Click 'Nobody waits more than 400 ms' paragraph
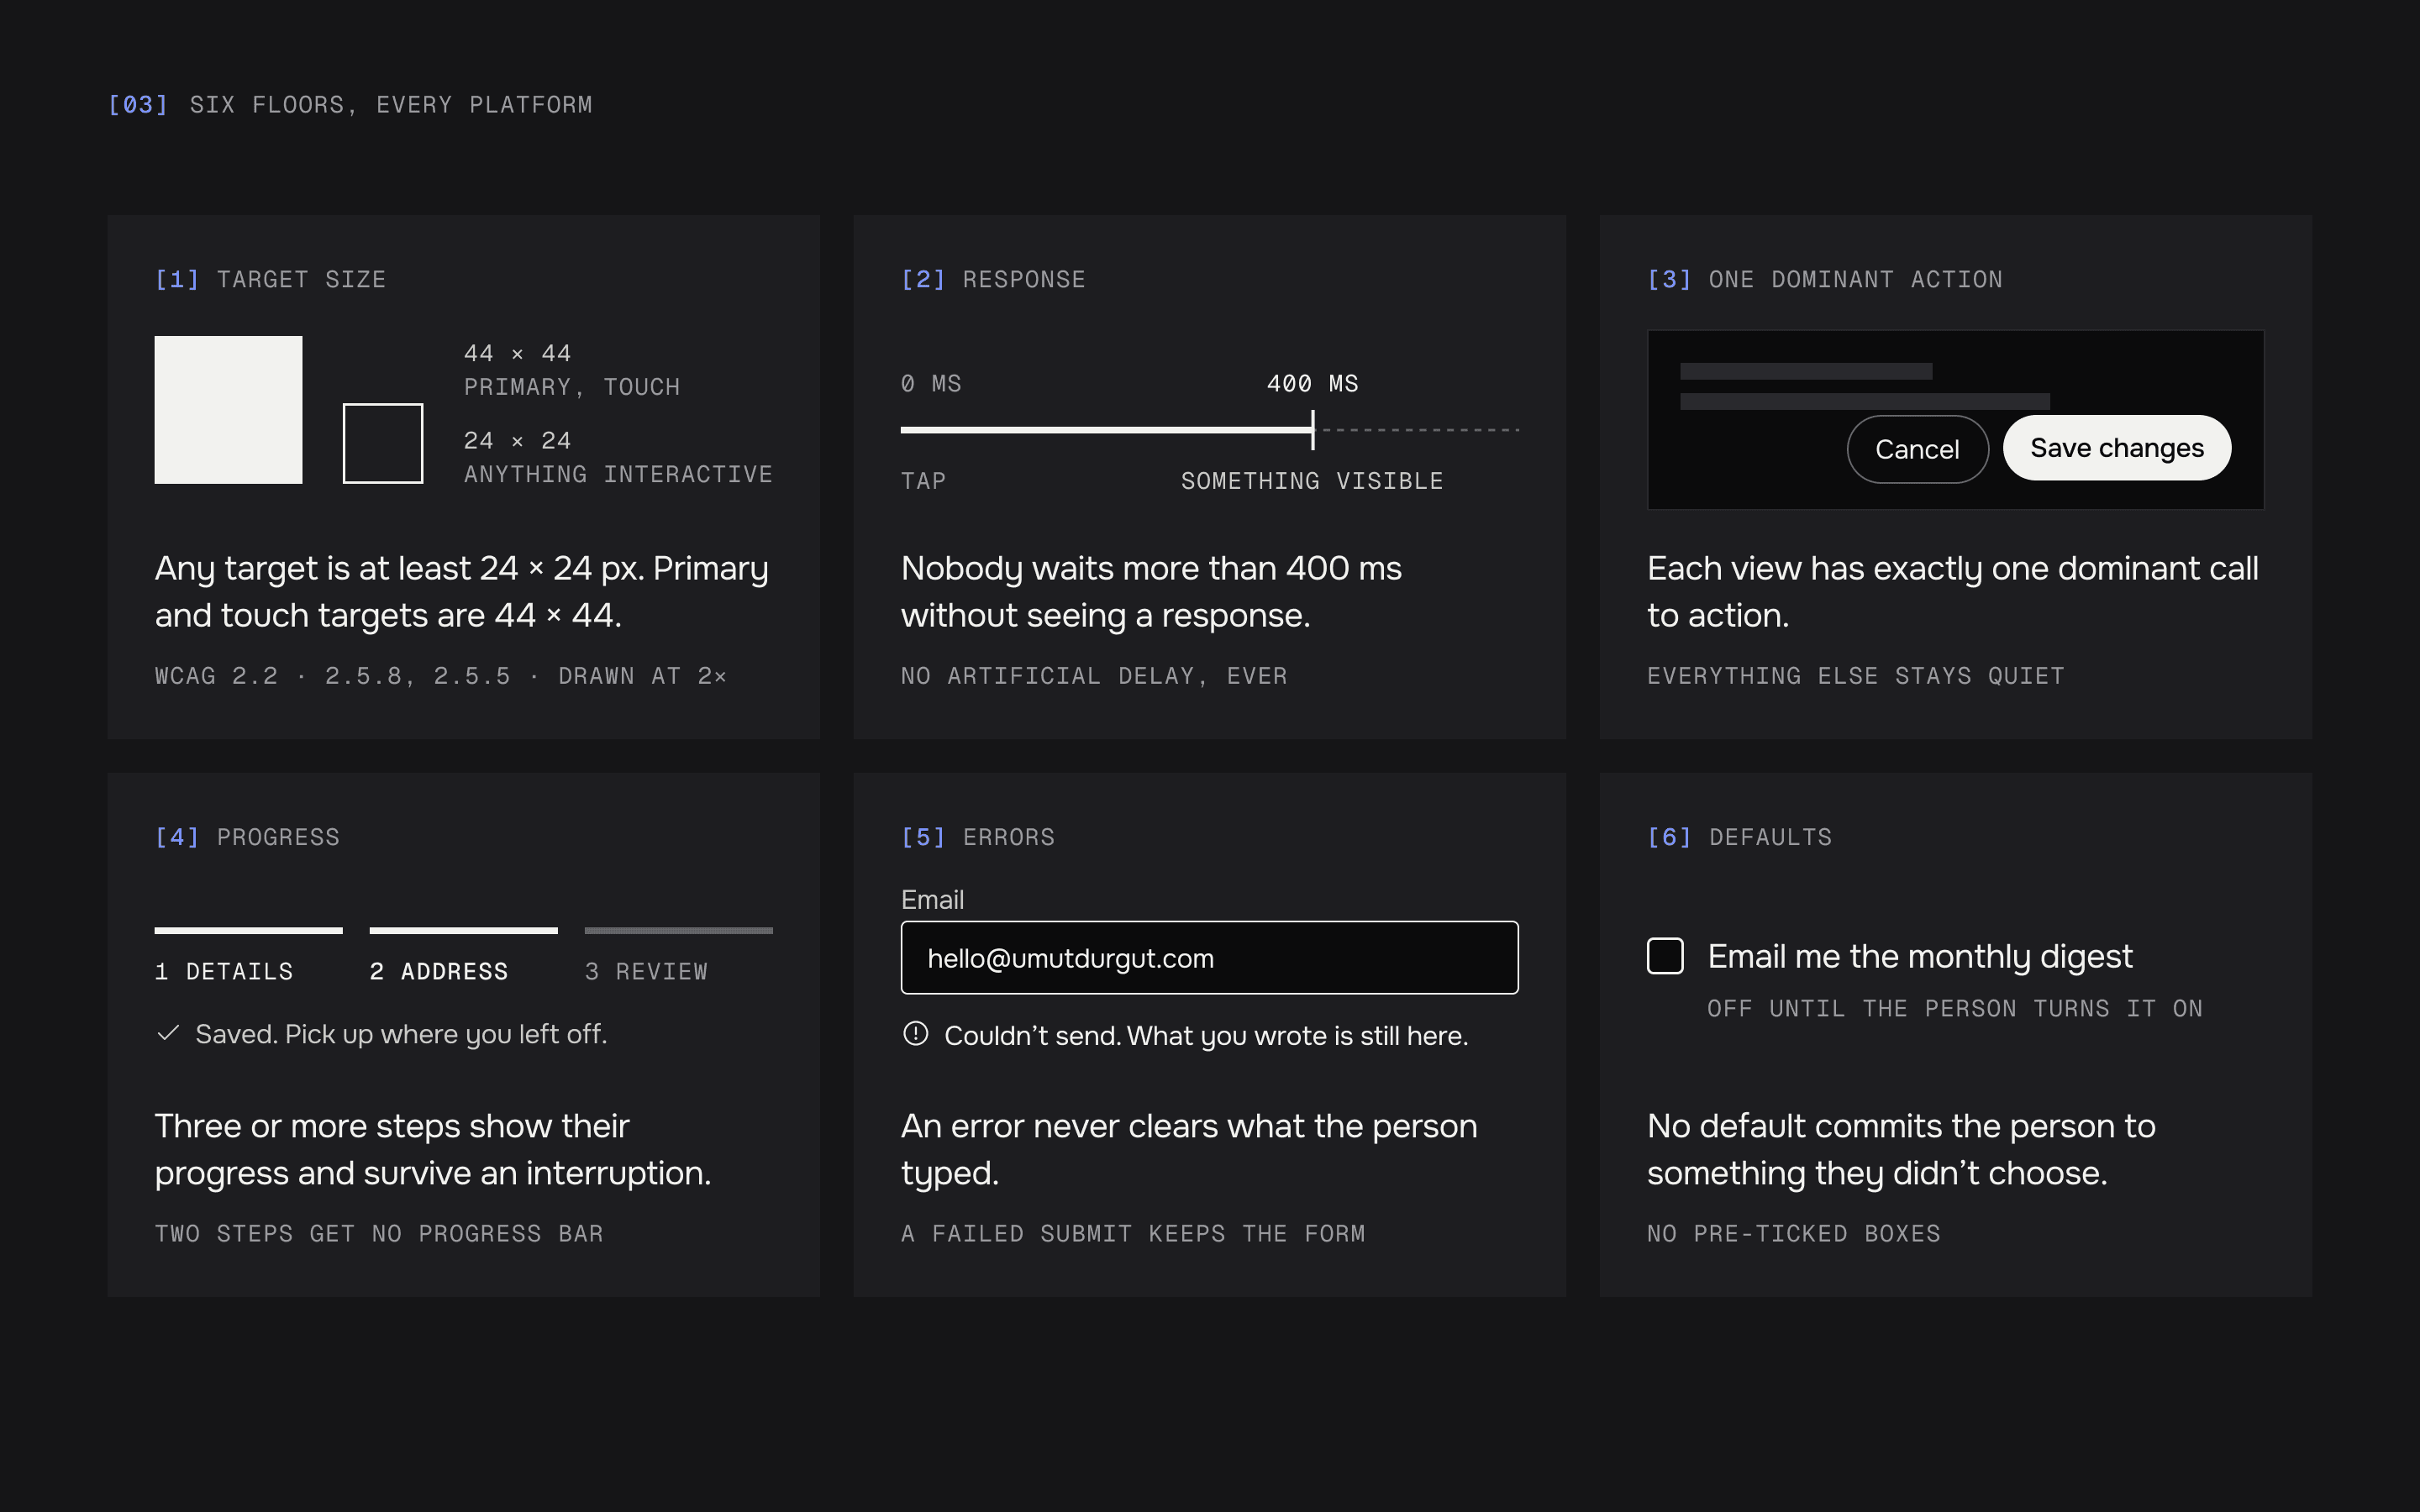Screen dimensions: 2420x1512 (1151, 591)
